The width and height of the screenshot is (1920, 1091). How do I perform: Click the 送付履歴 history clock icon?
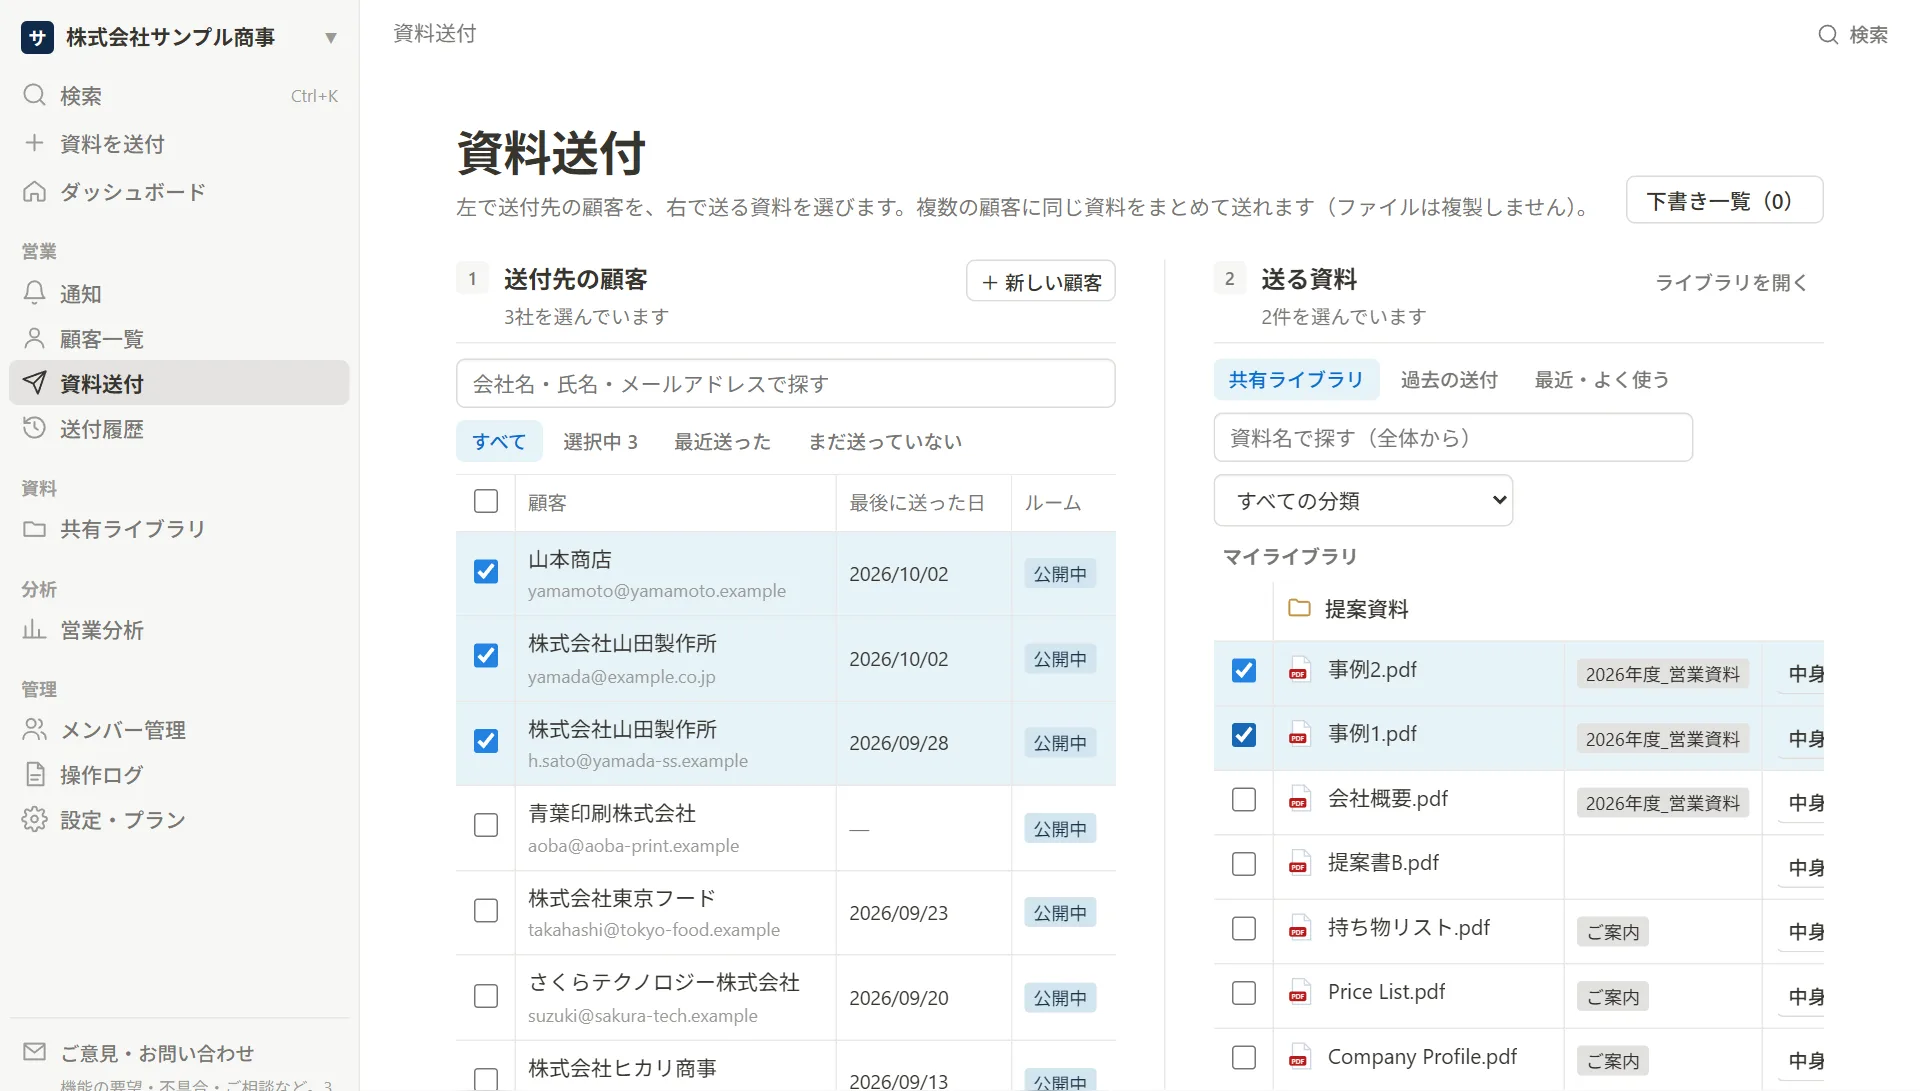[x=35, y=428]
